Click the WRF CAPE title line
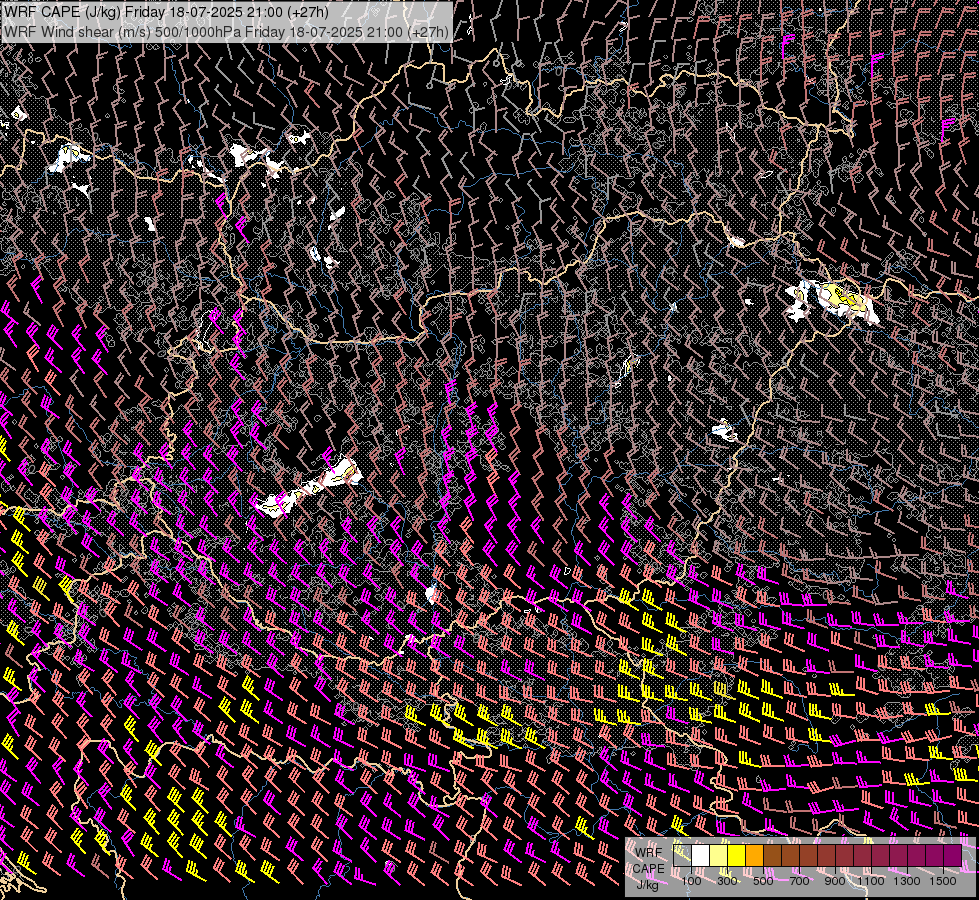979x900 pixels. pyautogui.click(x=166, y=12)
